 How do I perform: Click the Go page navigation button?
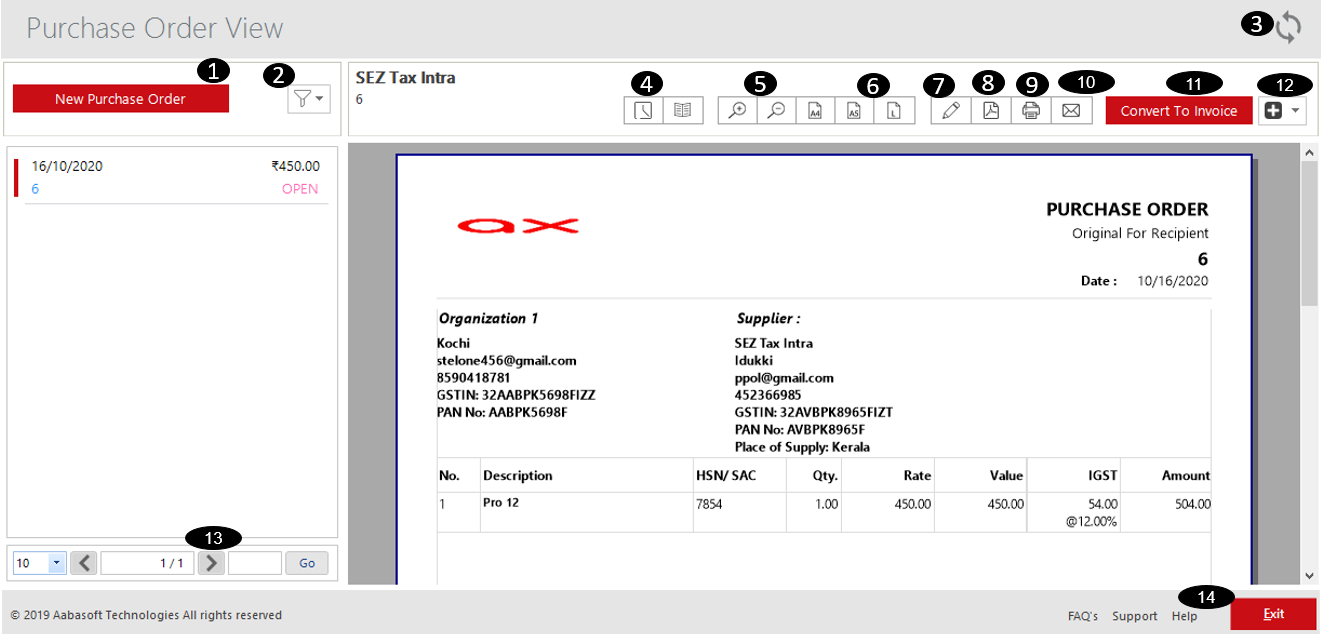pyautogui.click(x=306, y=562)
